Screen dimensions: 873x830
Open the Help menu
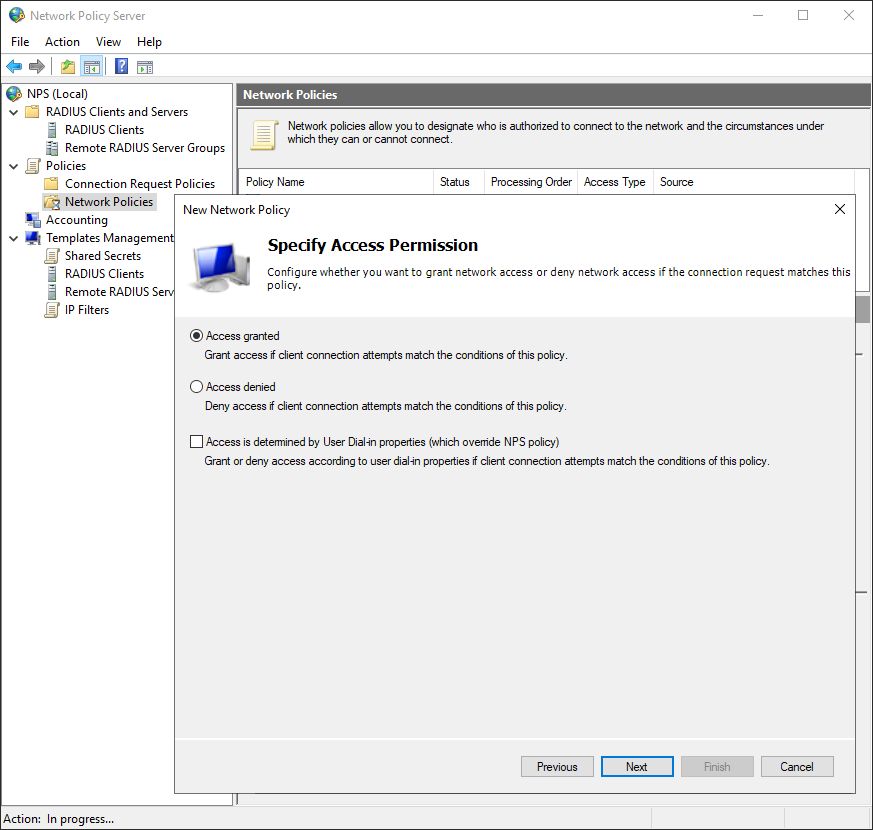point(149,42)
